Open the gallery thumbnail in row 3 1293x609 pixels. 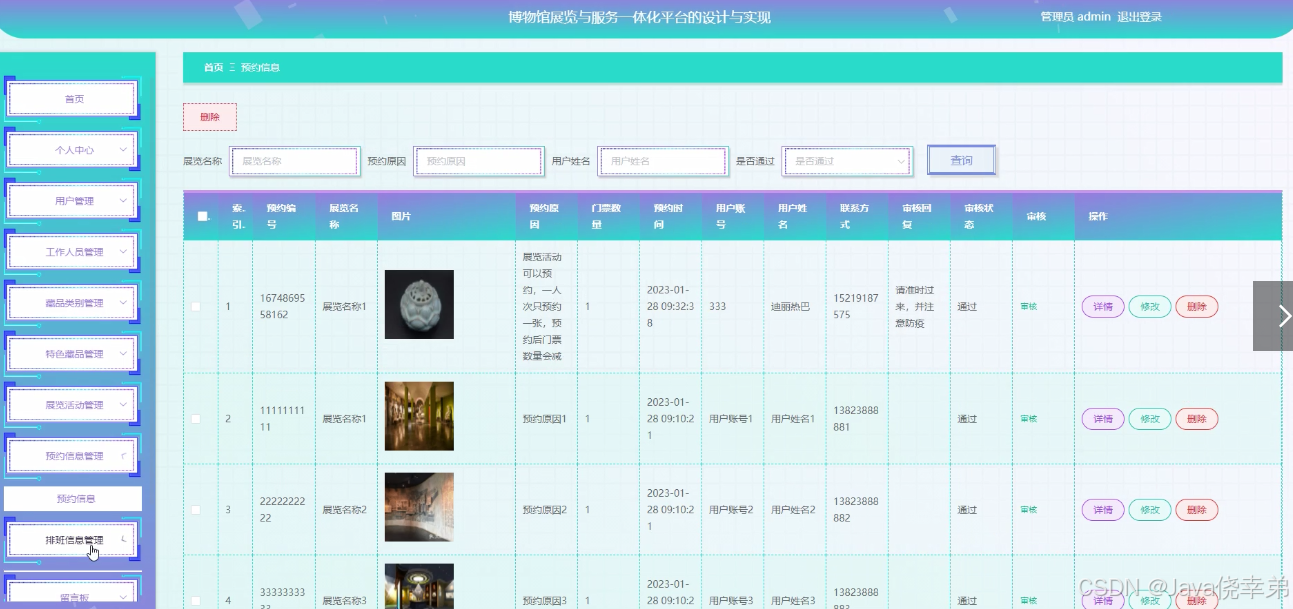[419, 507]
